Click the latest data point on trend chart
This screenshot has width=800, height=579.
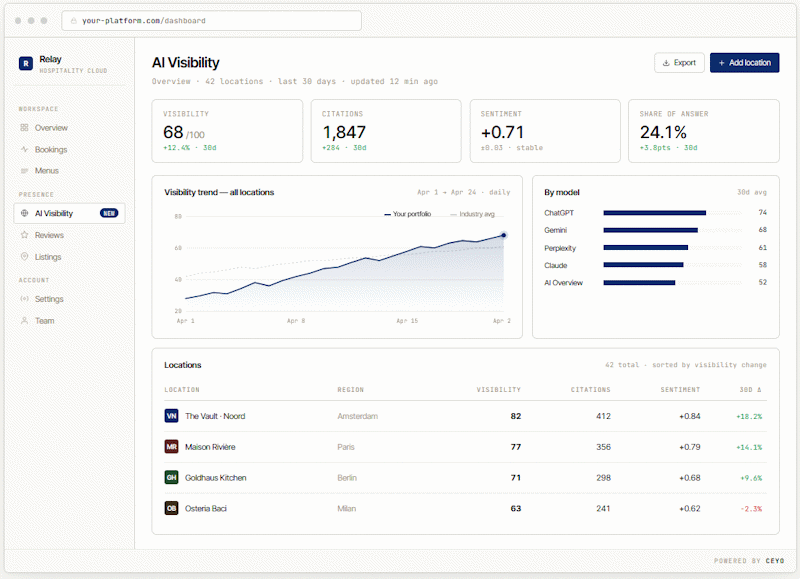[503, 235]
